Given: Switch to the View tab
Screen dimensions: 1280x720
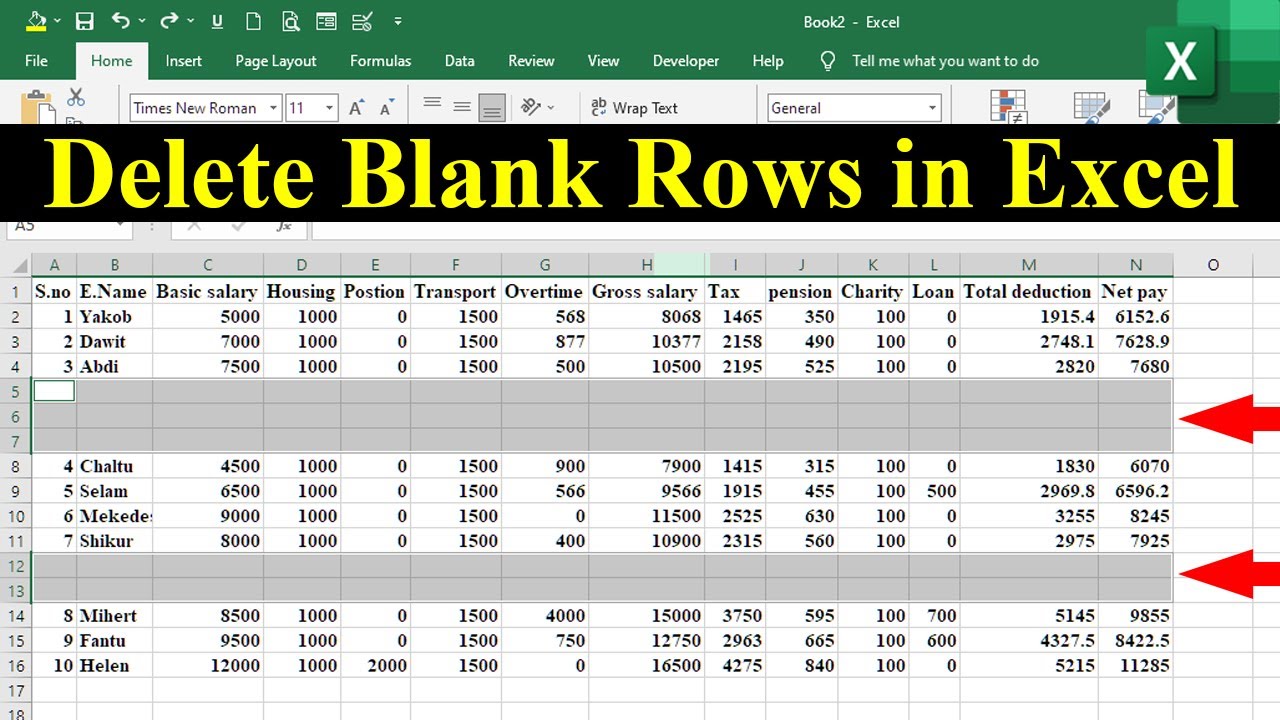Looking at the screenshot, I should (x=603, y=61).
